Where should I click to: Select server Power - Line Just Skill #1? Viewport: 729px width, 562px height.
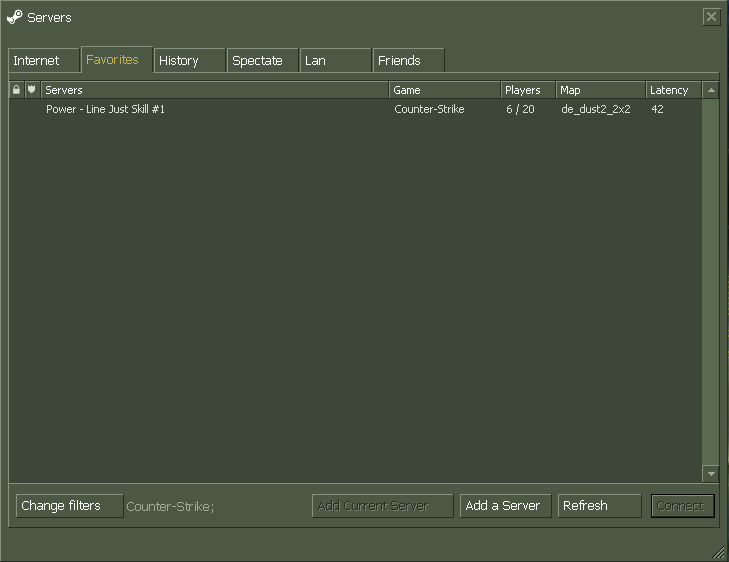point(355,109)
